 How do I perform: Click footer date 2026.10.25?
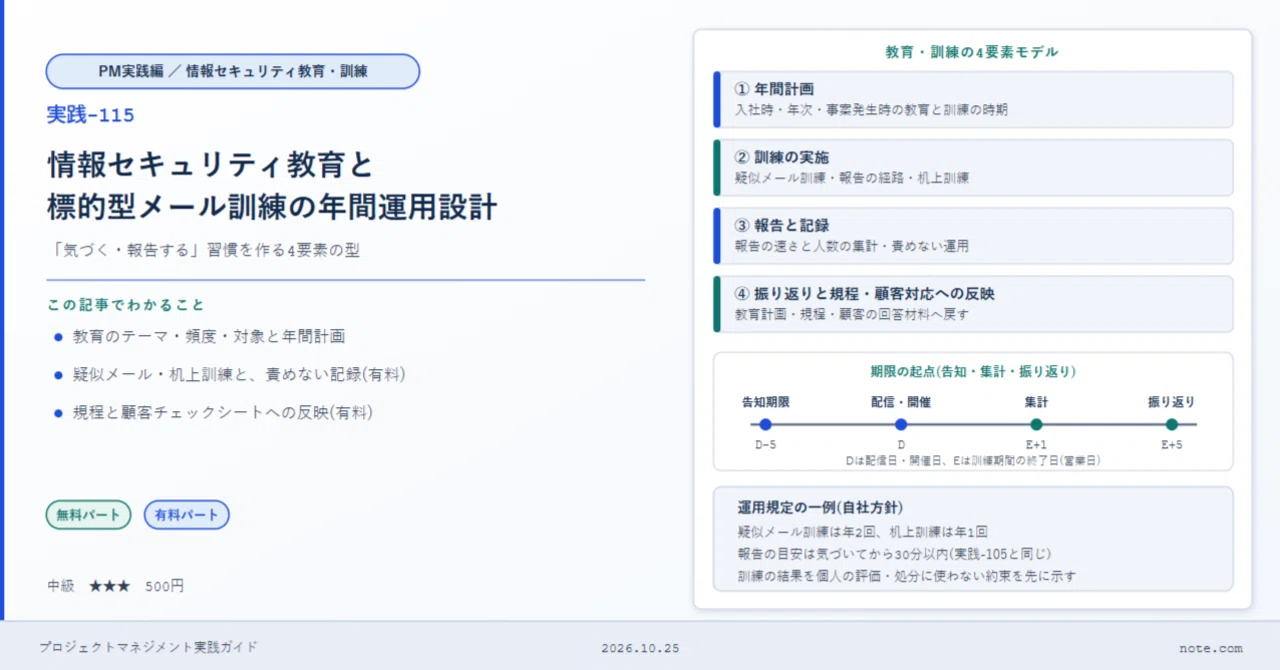click(640, 648)
